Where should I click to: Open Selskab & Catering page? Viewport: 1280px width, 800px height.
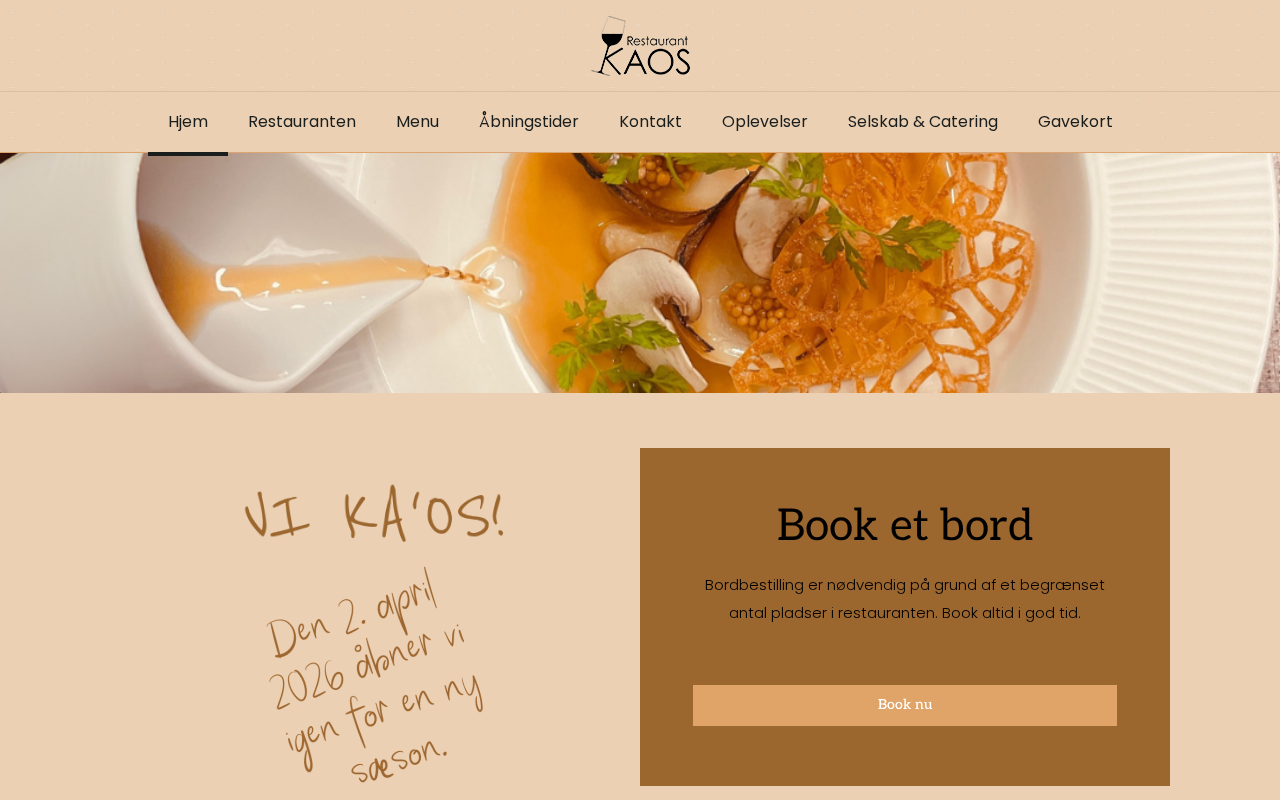pos(923,122)
